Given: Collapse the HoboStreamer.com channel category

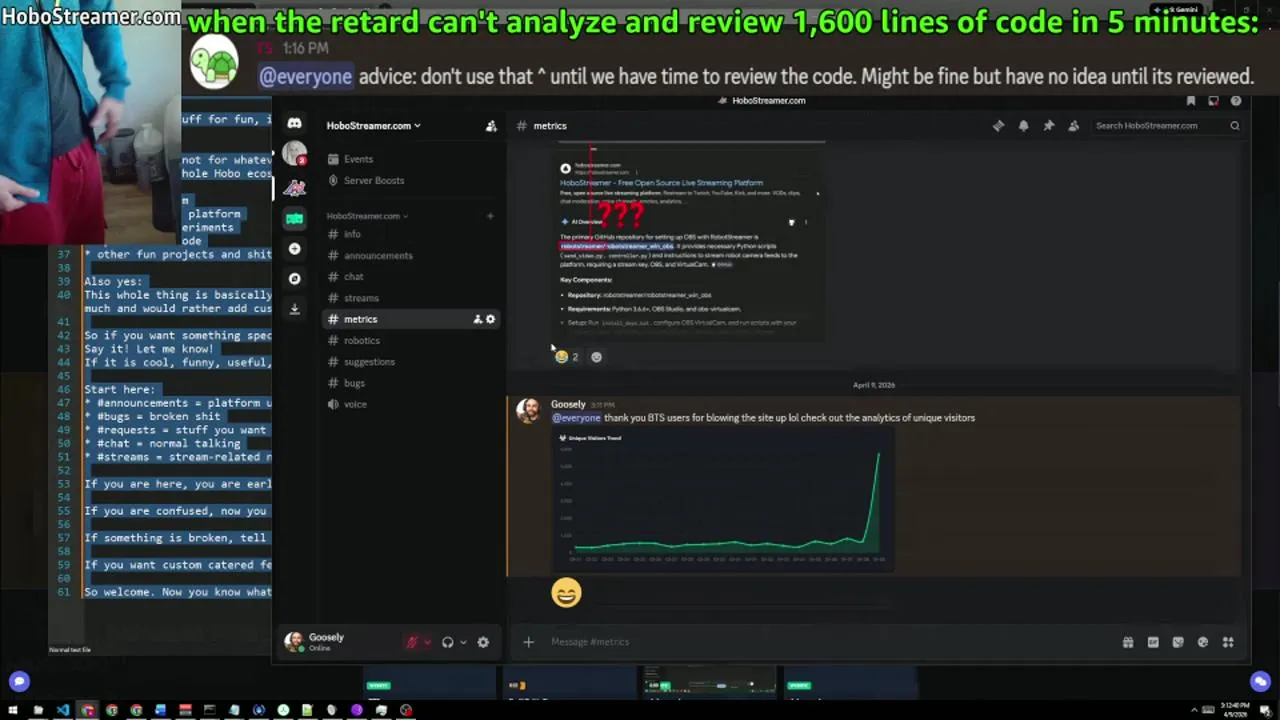Looking at the screenshot, I should click(367, 216).
